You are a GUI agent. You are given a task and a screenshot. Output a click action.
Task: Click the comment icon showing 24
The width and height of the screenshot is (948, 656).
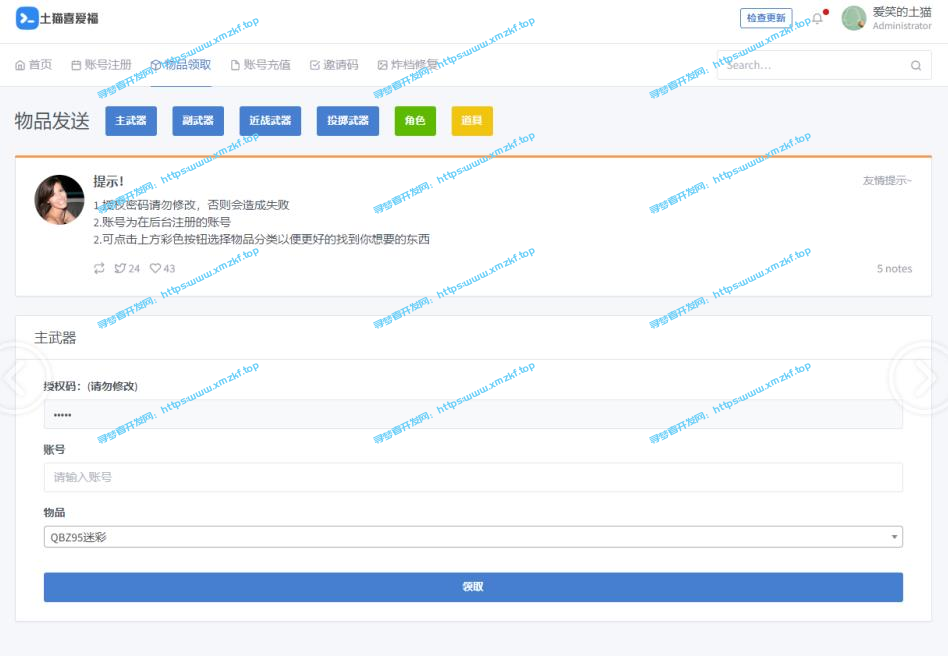coord(120,268)
